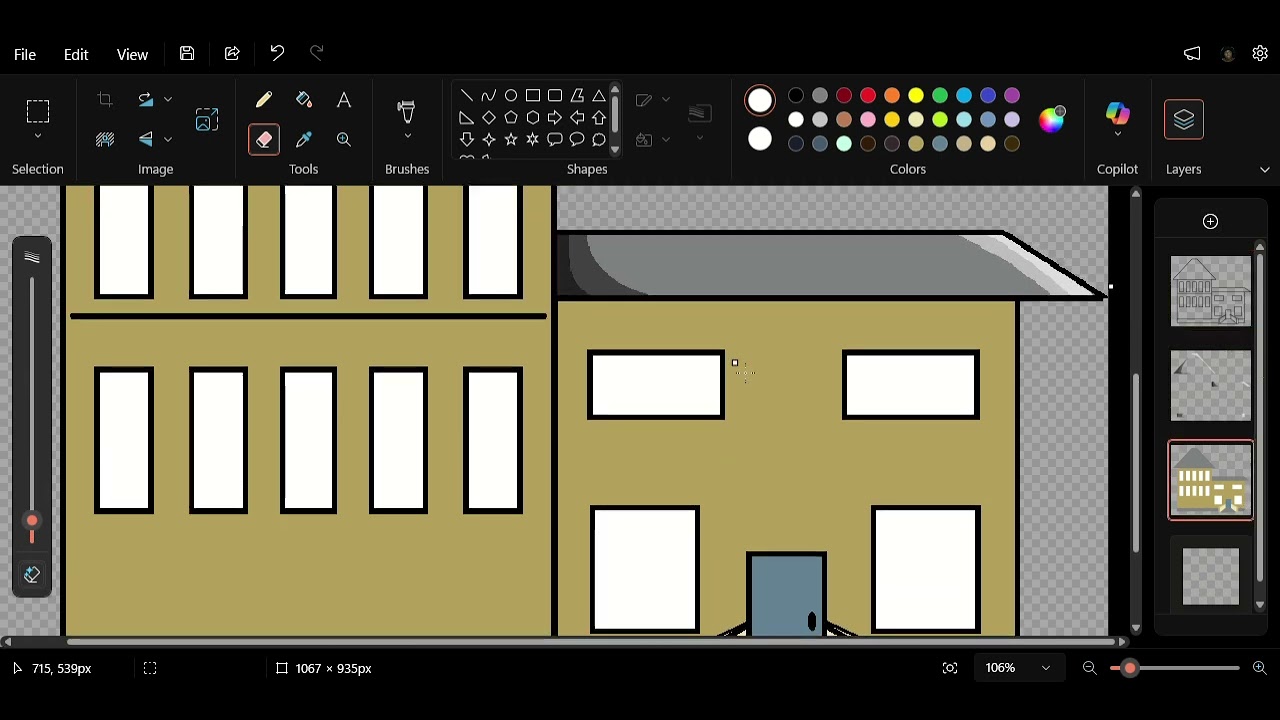Image resolution: width=1280 pixels, height=720 pixels.
Task: Open the Edit menu
Action: [x=76, y=54]
